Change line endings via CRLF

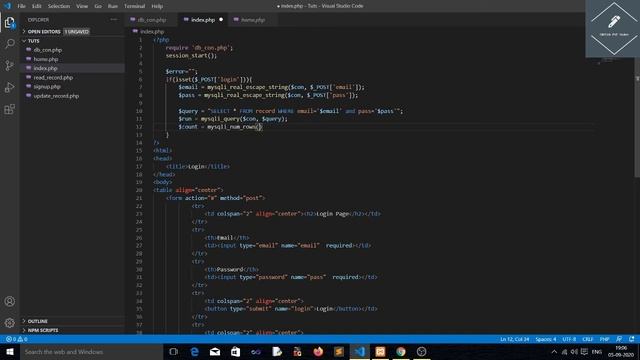587,339
